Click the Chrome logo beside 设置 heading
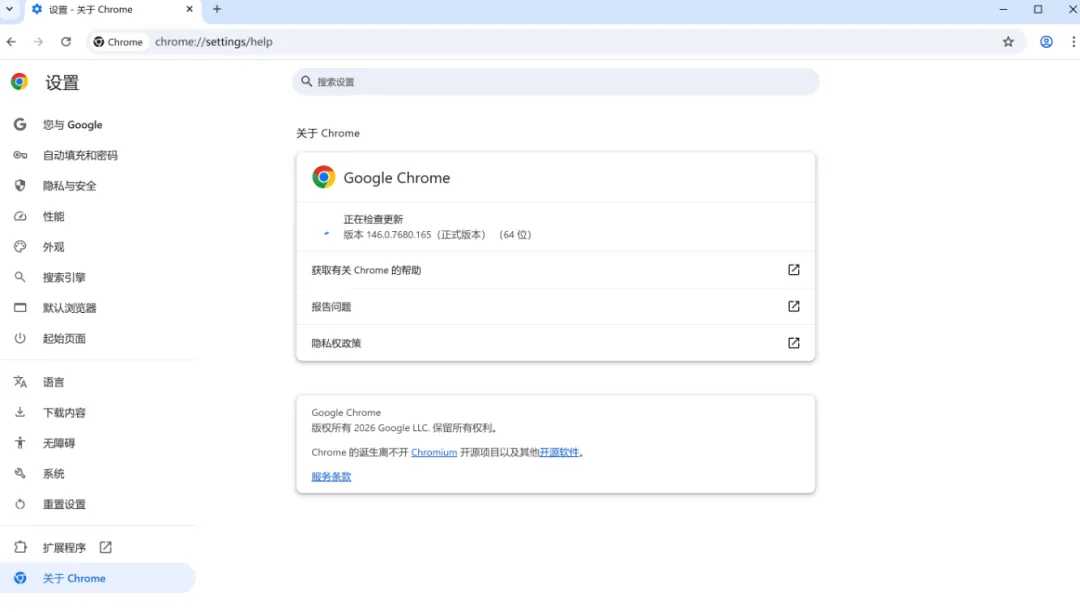Viewport: 1080px width, 612px height. coord(19,82)
